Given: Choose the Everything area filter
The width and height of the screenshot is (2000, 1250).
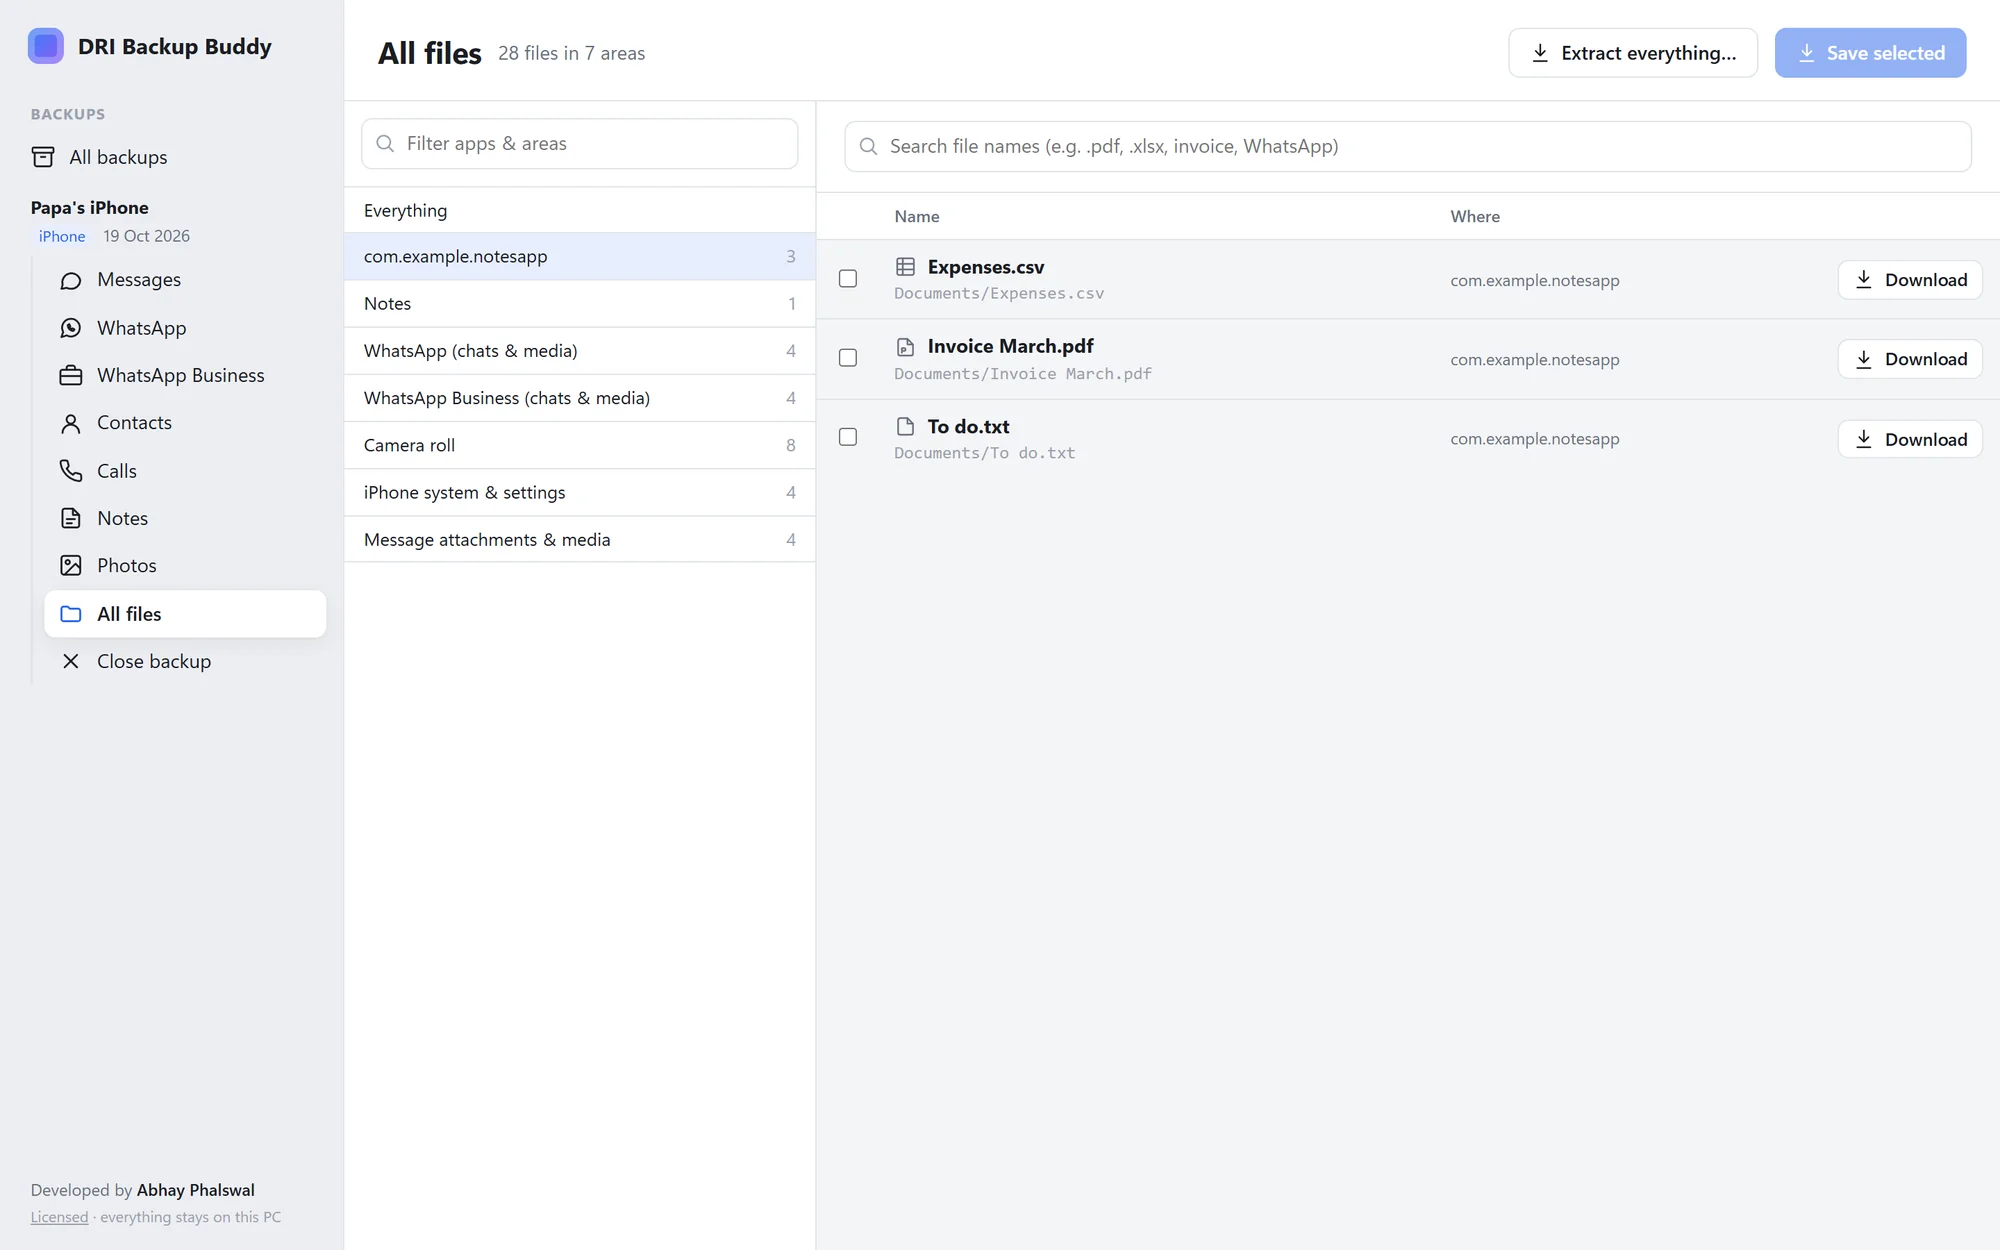Looking at the screenshot, I should coord(580,210).
